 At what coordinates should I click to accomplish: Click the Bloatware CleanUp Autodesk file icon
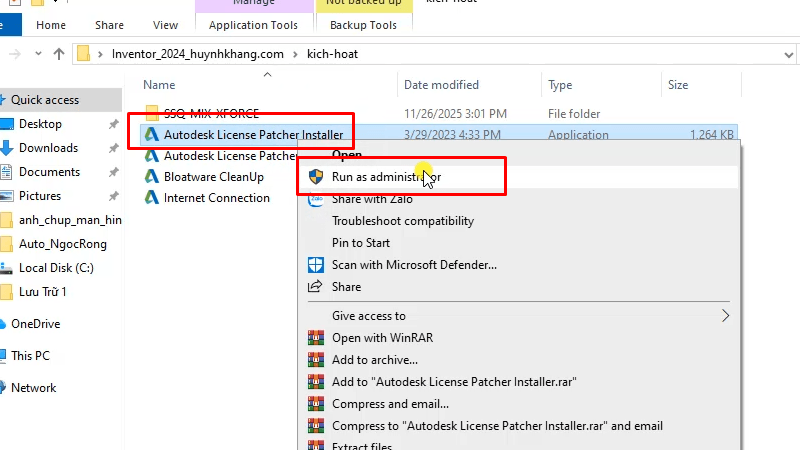point(151,177)
